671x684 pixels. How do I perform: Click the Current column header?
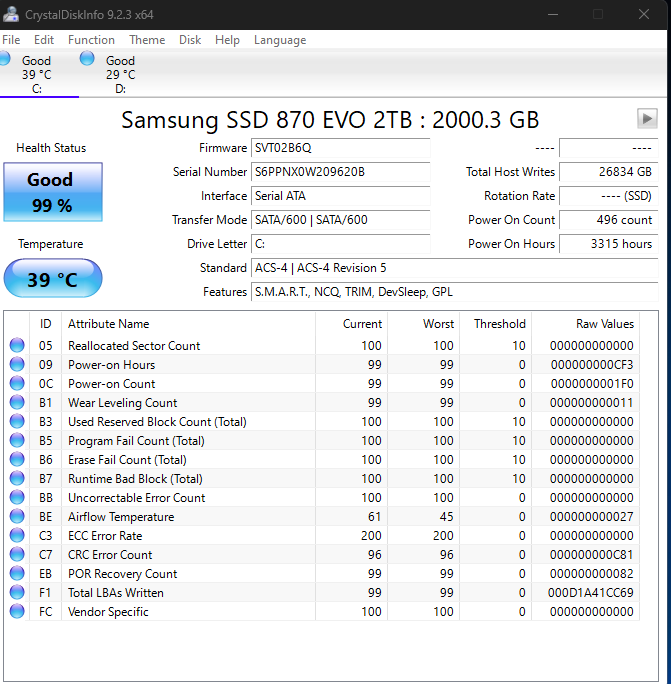[352, 324]
